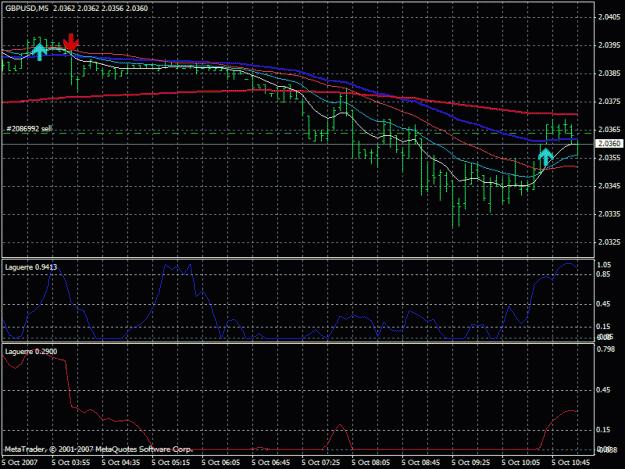Click the 5 Oct 04:35 time label
The image size is (625, 469).
(x=121, y=462)
